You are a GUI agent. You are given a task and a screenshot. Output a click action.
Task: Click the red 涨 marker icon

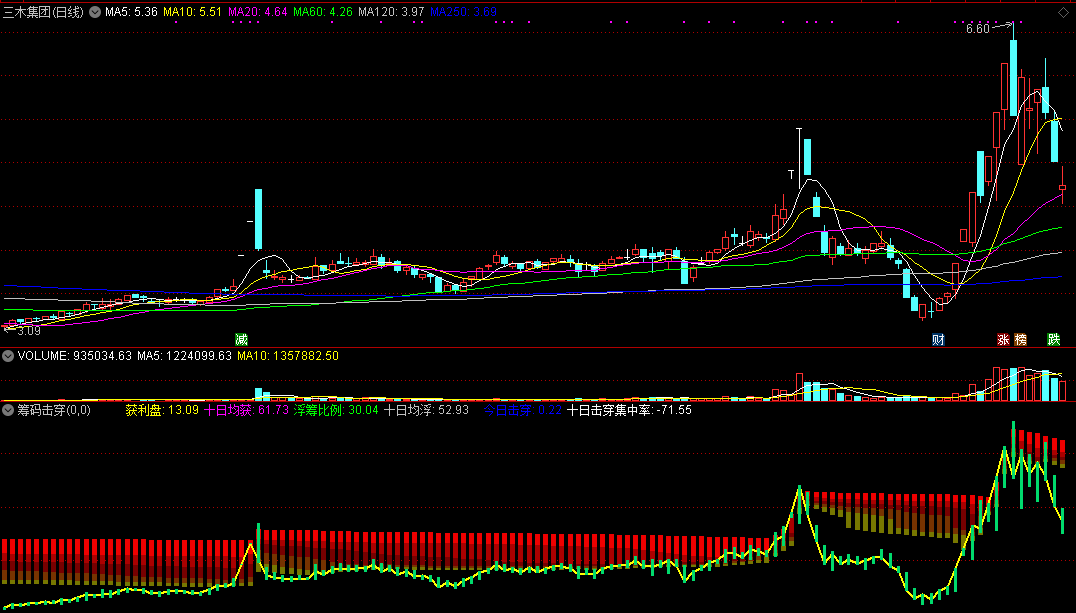pos(1003,339)
